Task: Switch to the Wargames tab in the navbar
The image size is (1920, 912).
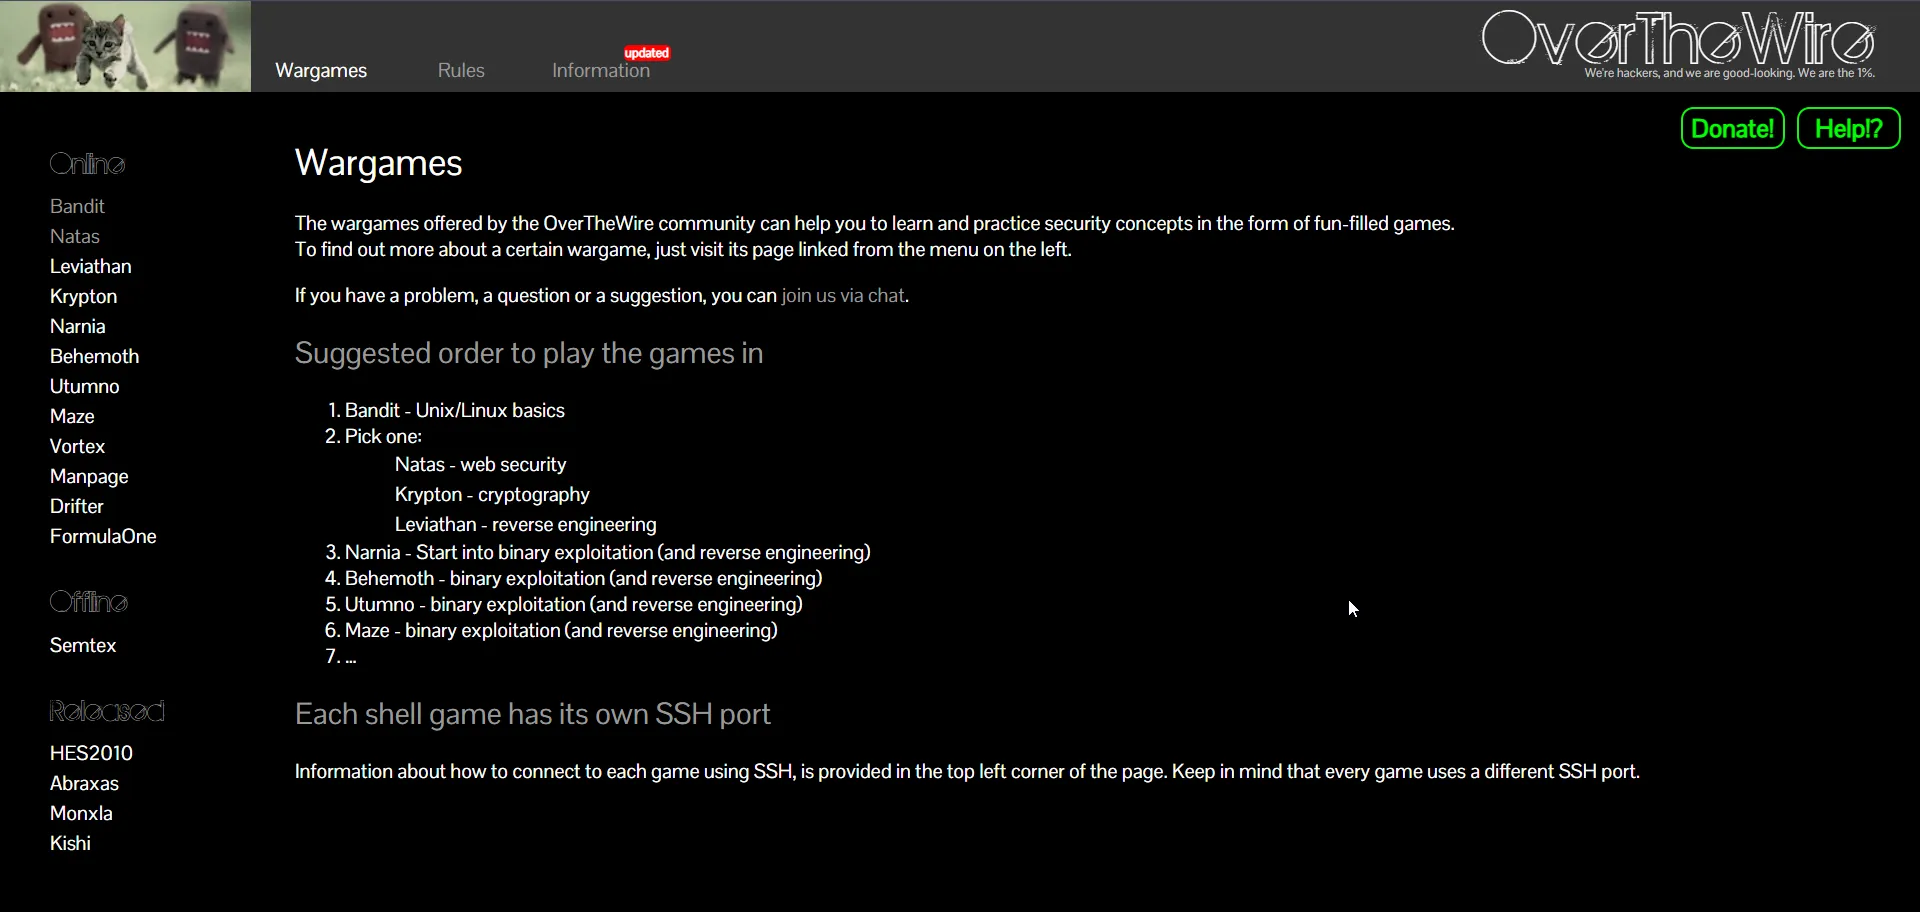Action: click(319, 70)
